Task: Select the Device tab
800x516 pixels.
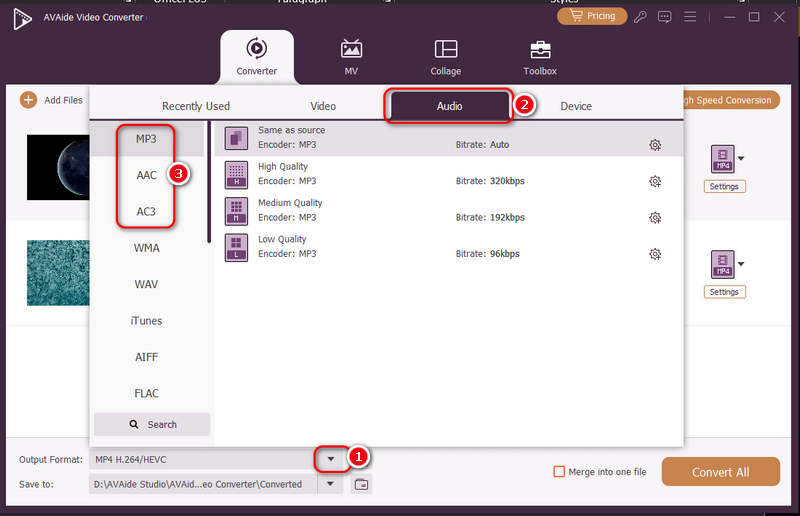Action: click(x=576, y=106)
